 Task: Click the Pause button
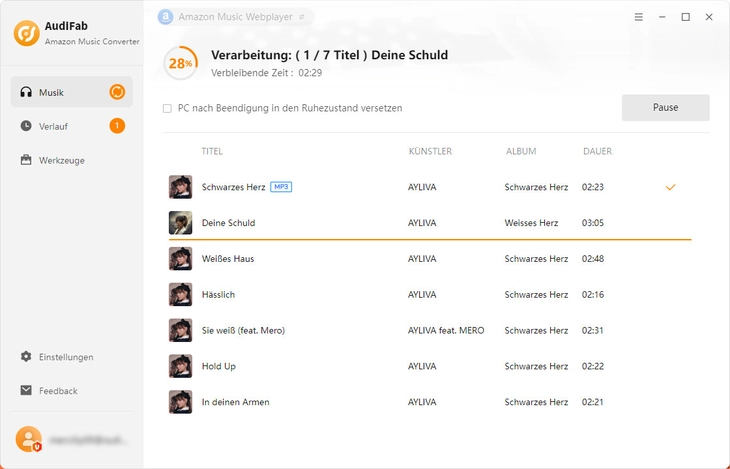click(x=666, y=108)
